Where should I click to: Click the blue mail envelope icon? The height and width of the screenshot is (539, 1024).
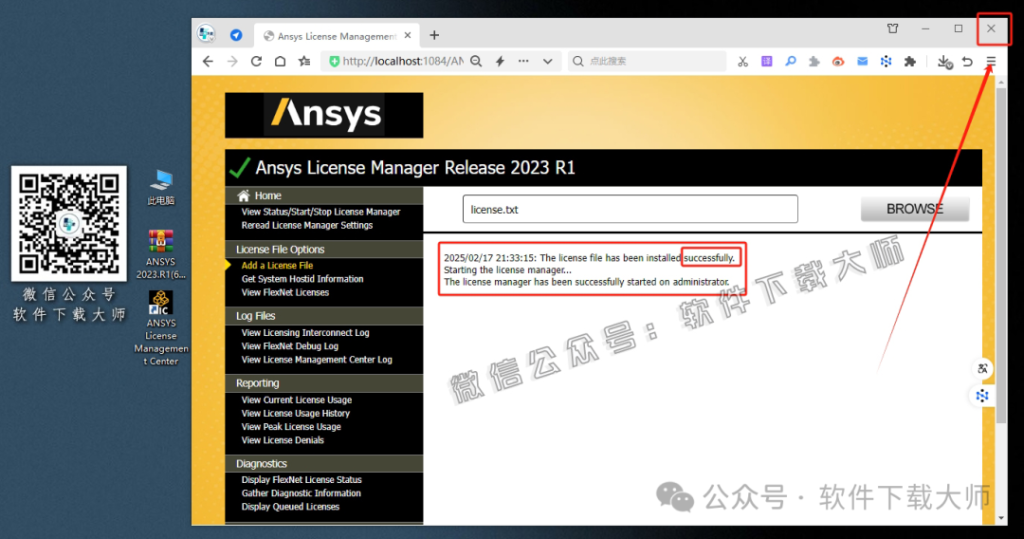click(862, 61)
